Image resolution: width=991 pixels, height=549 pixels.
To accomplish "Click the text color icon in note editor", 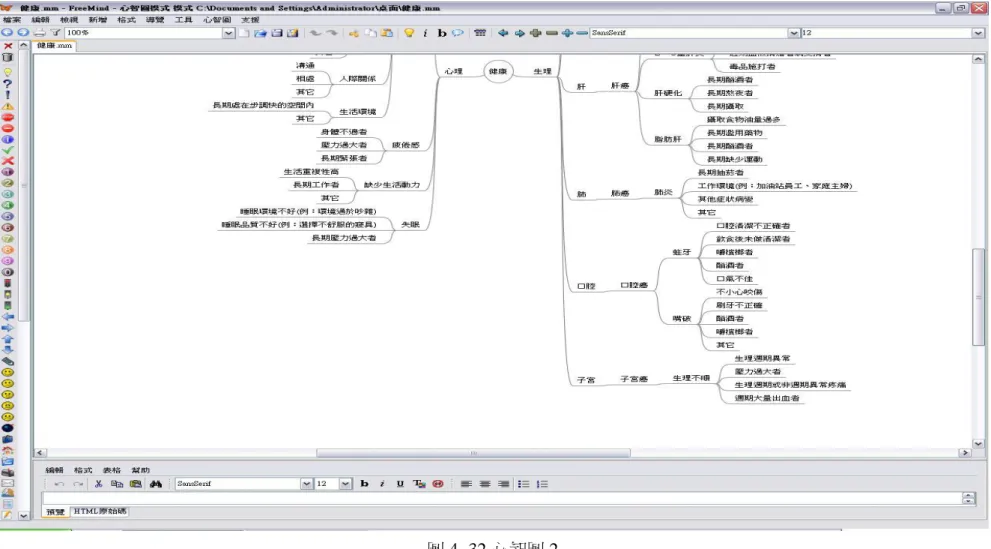I will click(418, 484).
